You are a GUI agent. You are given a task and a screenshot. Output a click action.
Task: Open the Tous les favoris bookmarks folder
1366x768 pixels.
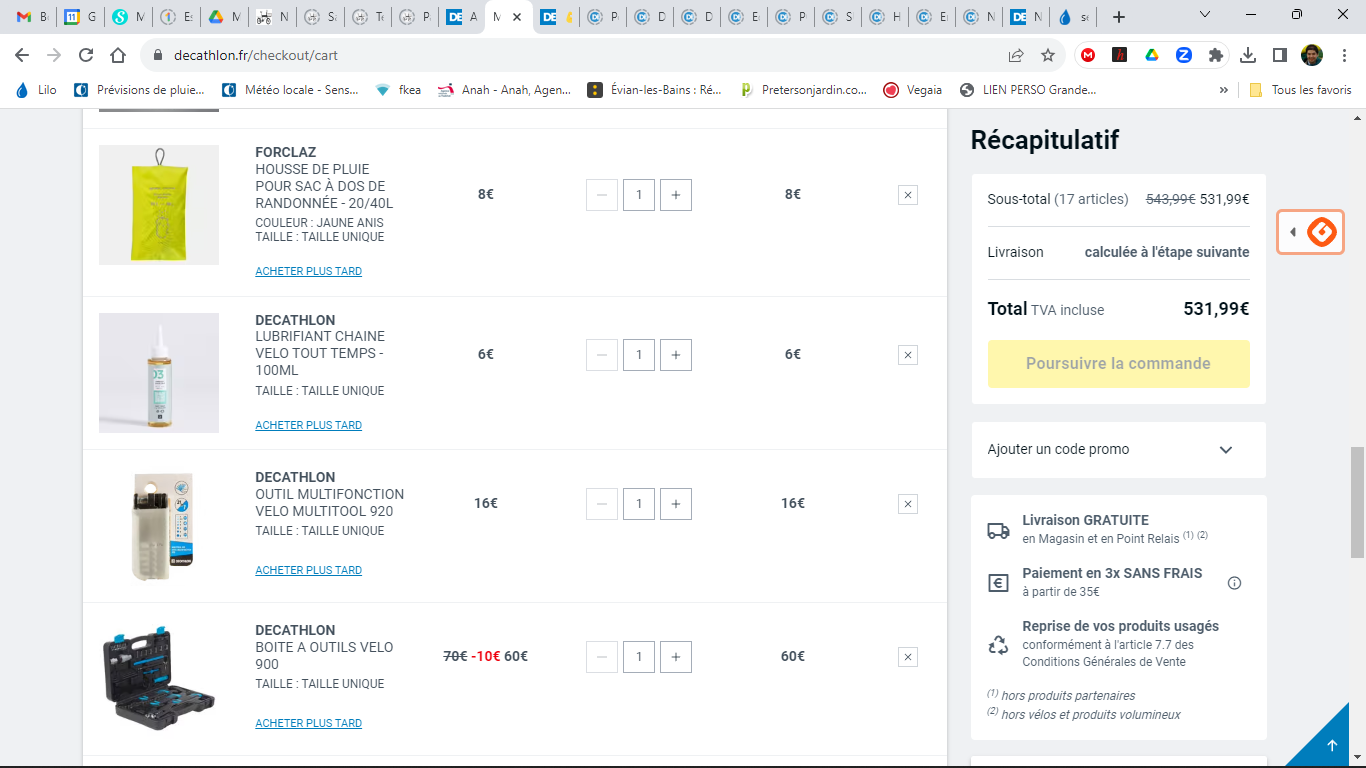[x=1300, y=90]
